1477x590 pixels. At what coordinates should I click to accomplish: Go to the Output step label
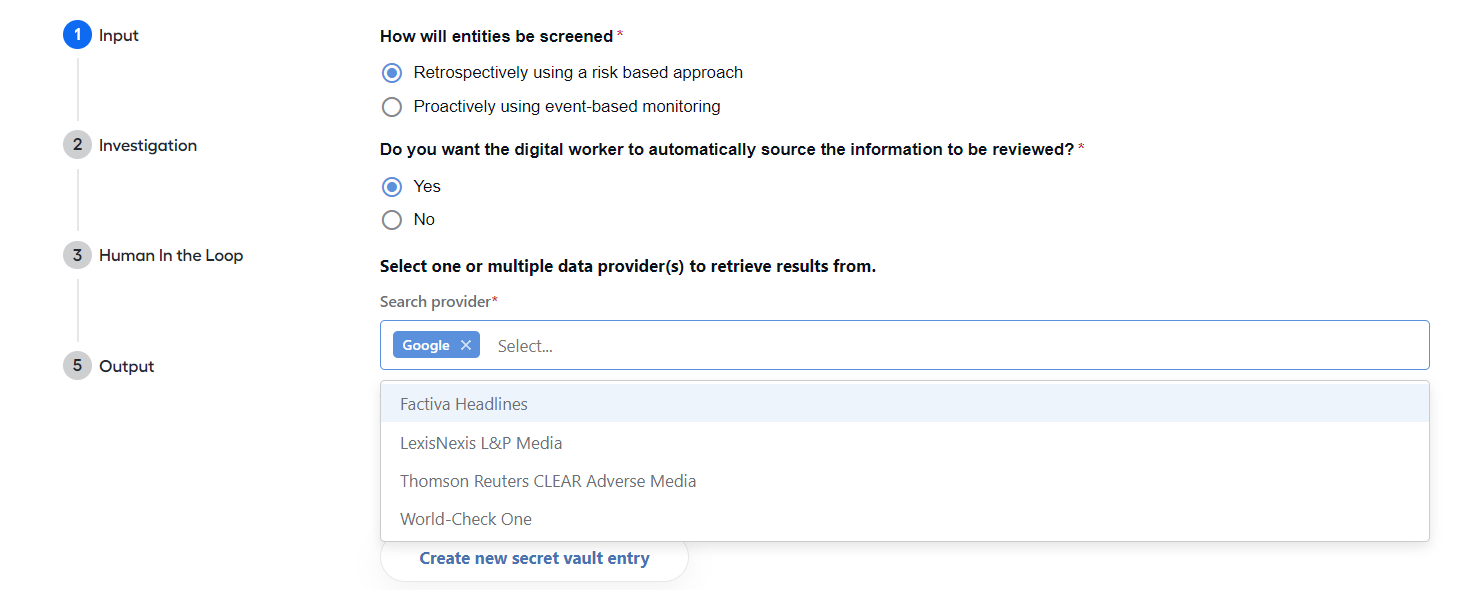point(126,366)
